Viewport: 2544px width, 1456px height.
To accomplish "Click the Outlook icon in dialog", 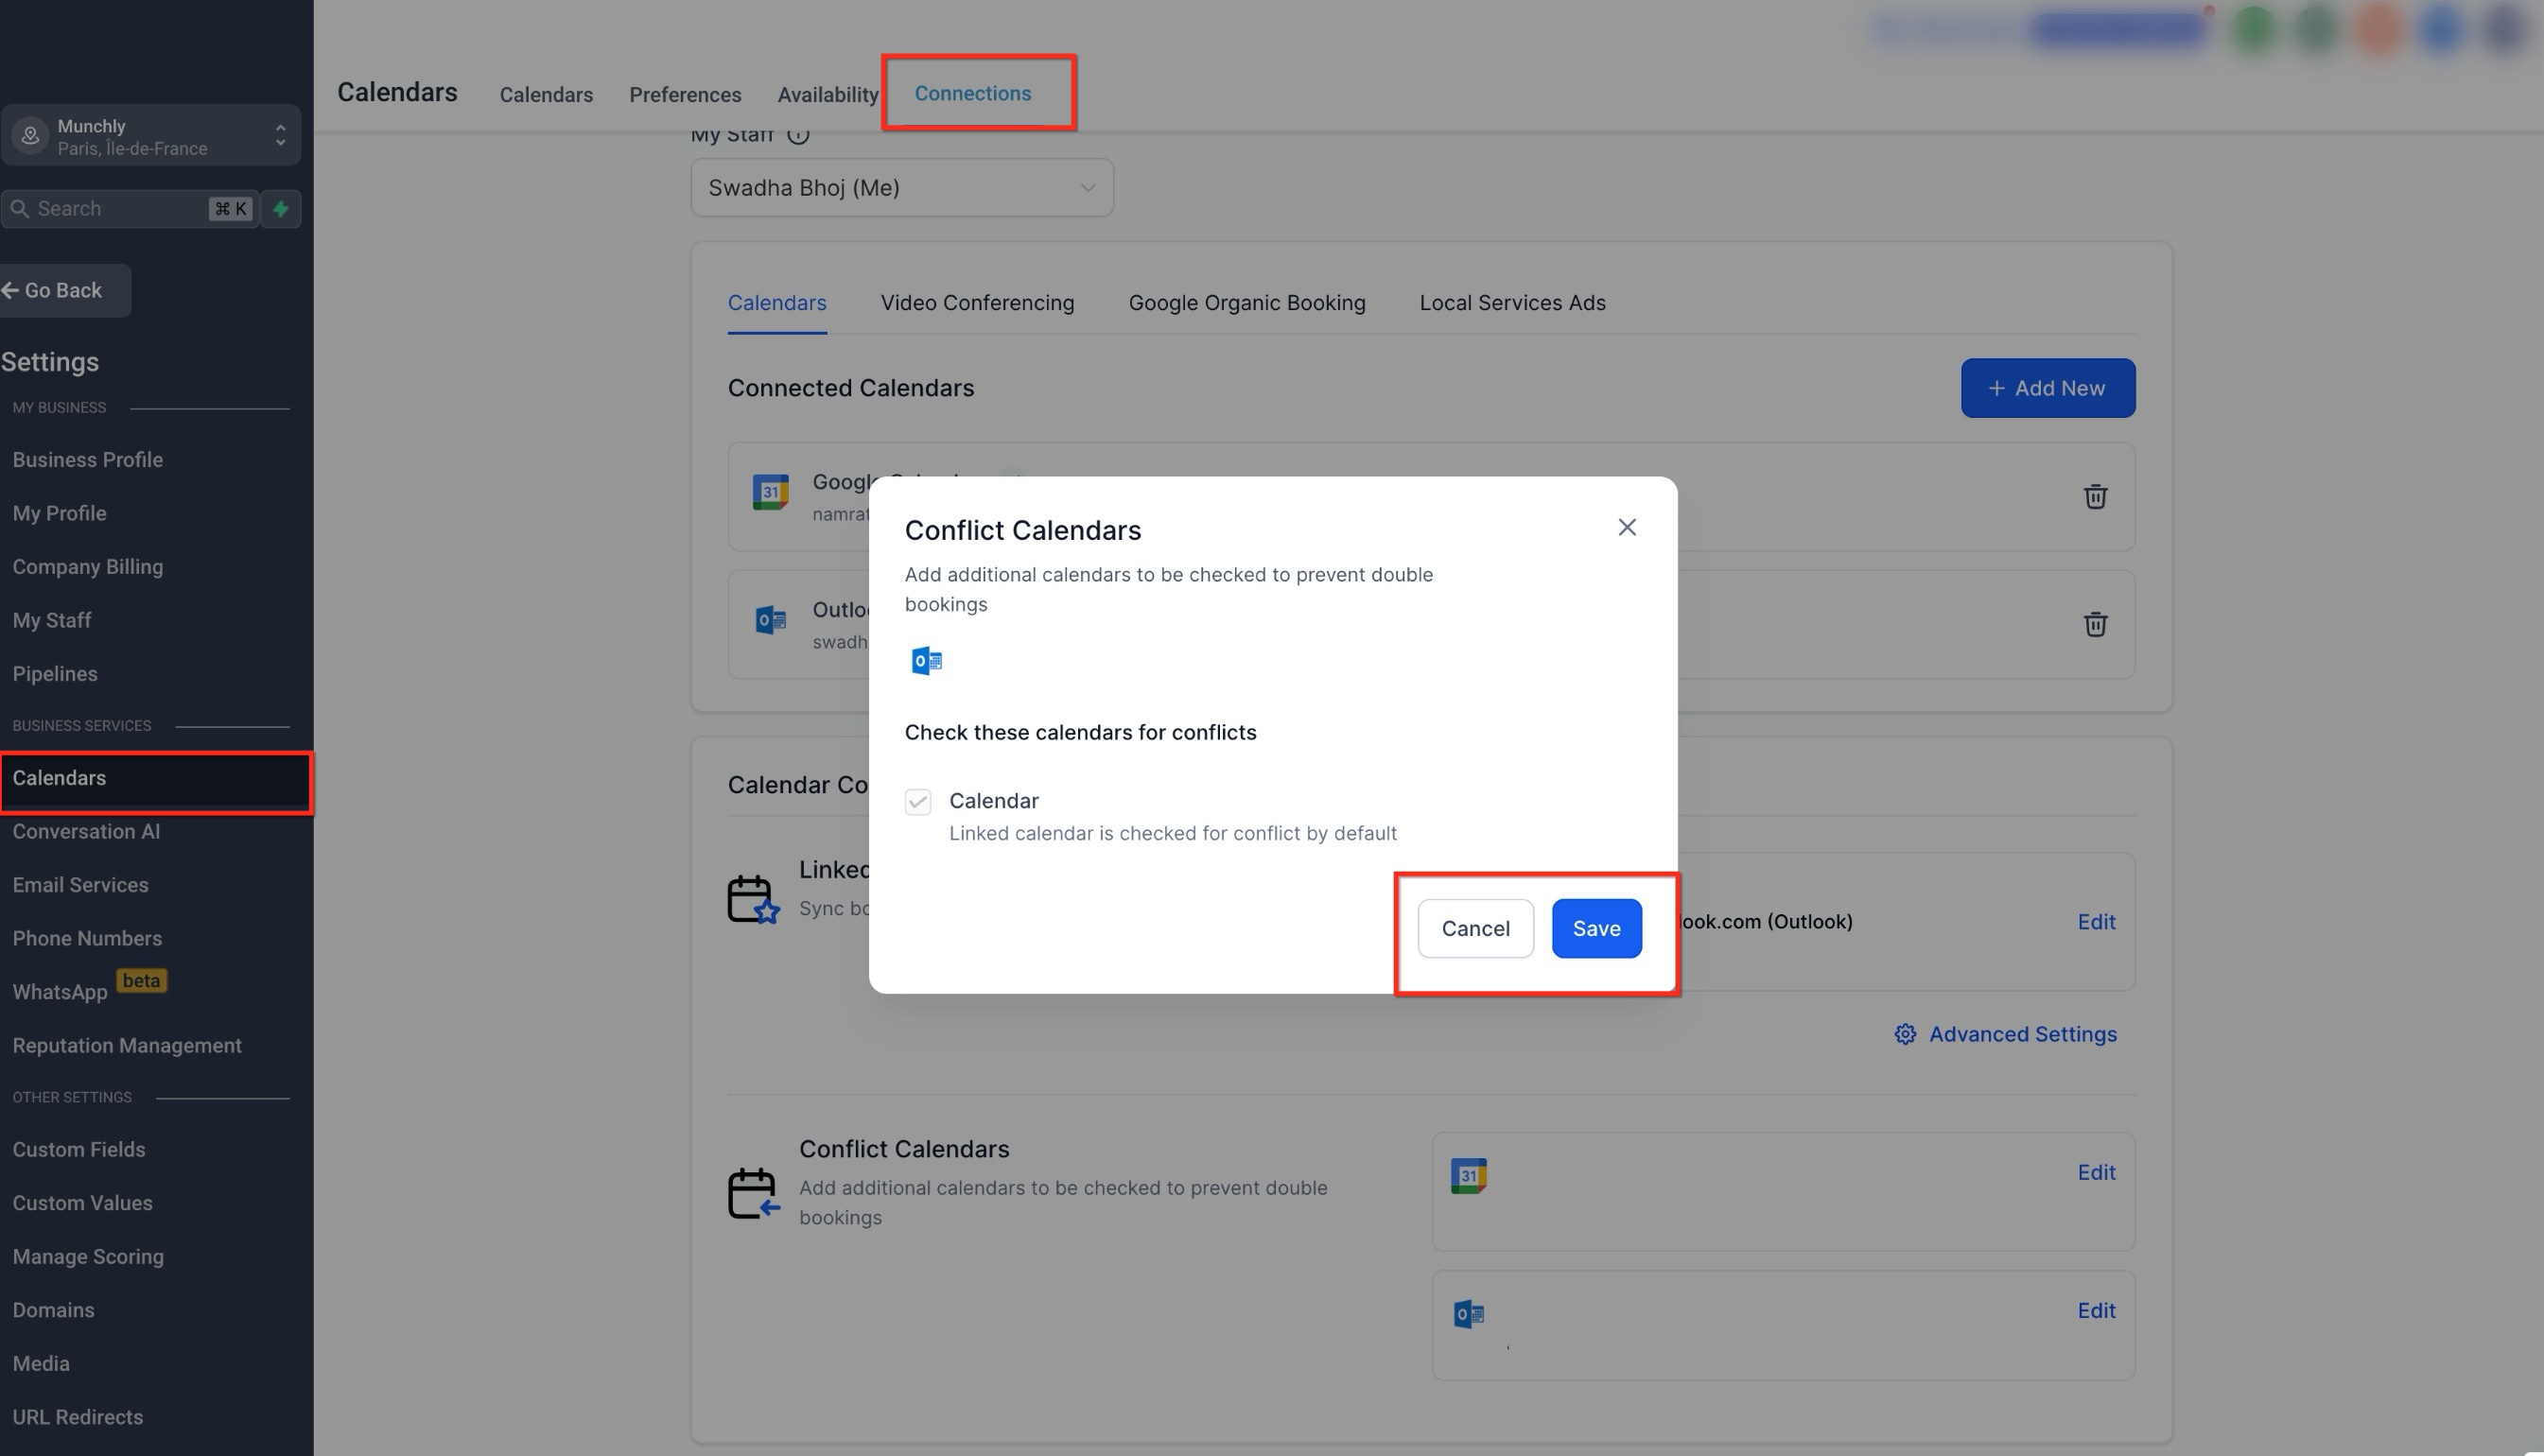I will tap(926, 661).
